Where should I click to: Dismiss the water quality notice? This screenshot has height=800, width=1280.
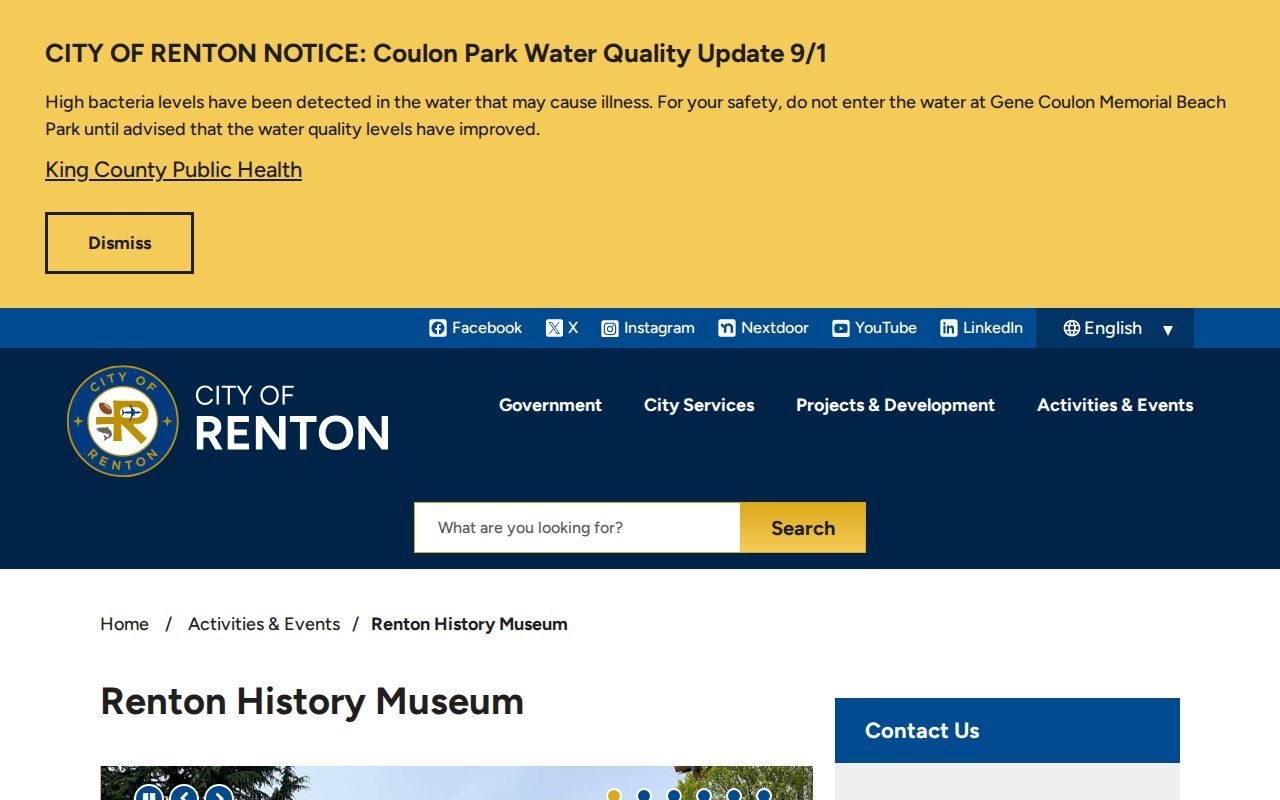(119, 243)
